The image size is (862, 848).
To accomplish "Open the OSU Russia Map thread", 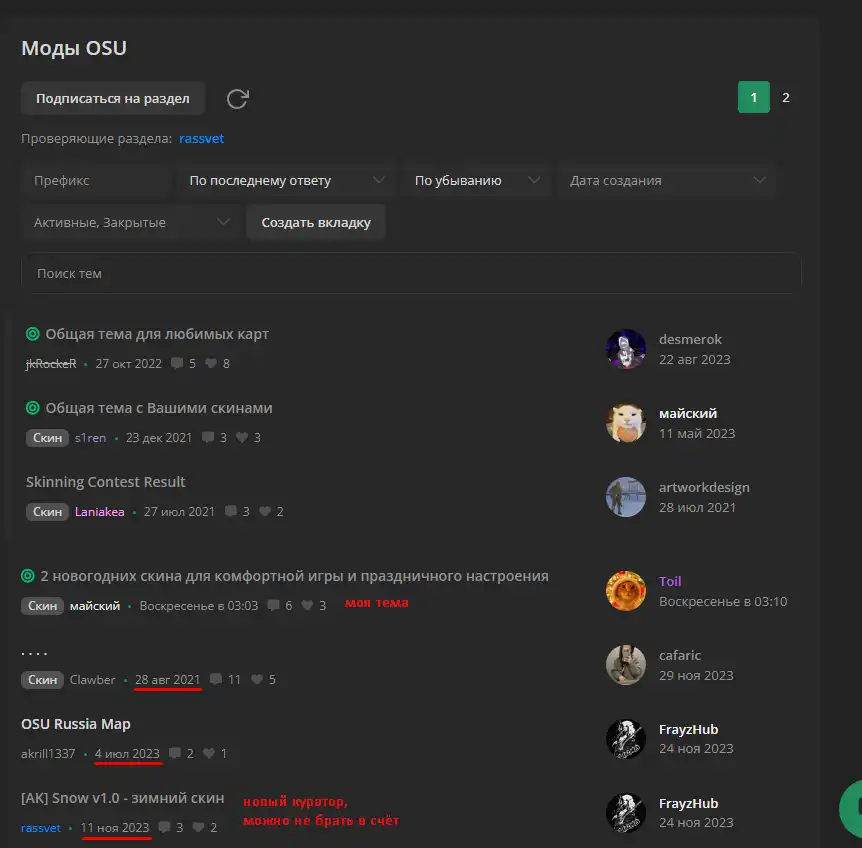I will pyautogui.click(x=76, y=724).
